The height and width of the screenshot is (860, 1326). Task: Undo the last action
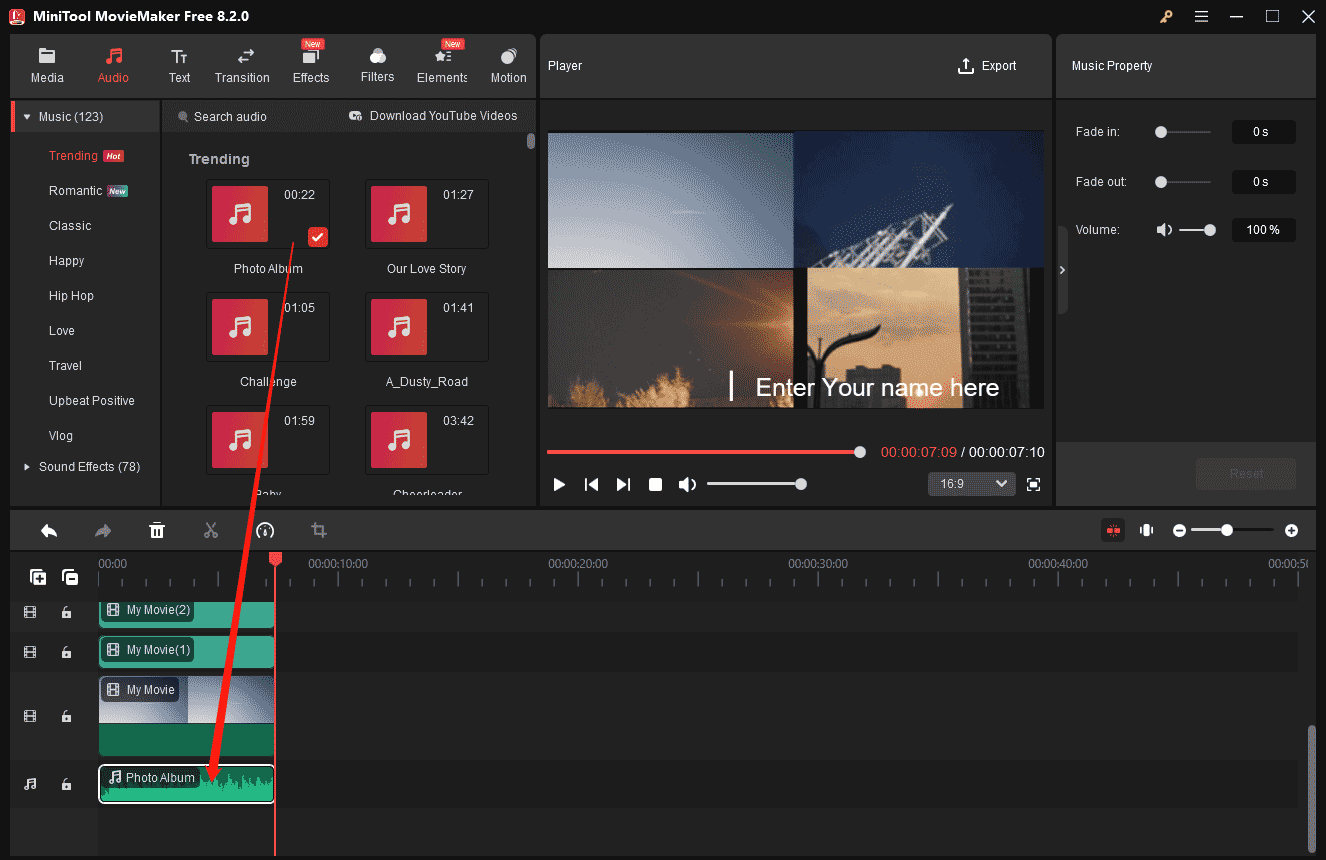[x=49, y=531]
